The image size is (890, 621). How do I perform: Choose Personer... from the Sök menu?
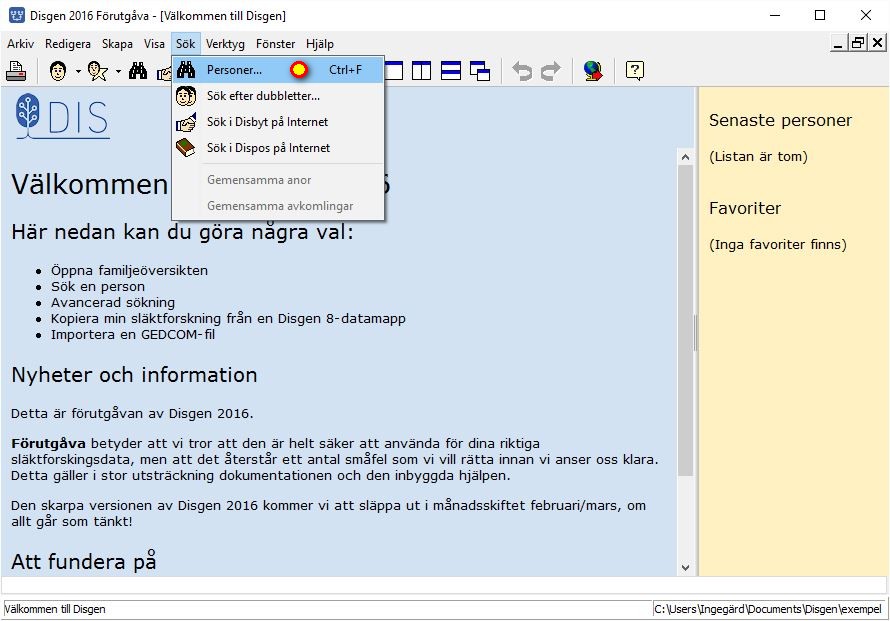pos(278,70)
